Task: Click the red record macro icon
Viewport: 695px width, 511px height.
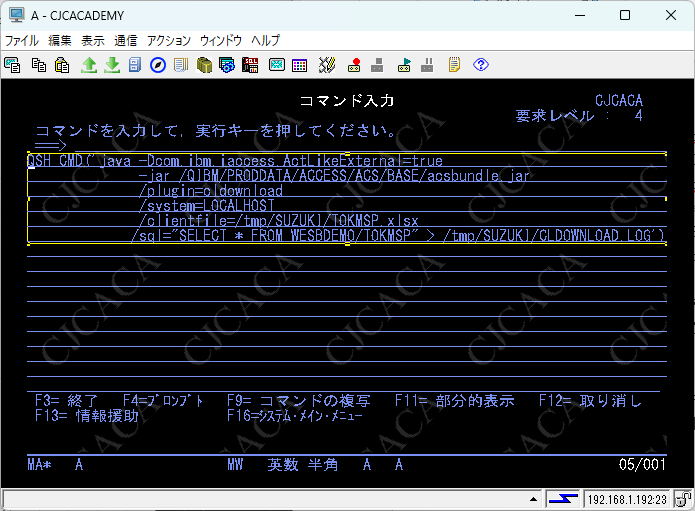Action: click(x=354, y=65)
